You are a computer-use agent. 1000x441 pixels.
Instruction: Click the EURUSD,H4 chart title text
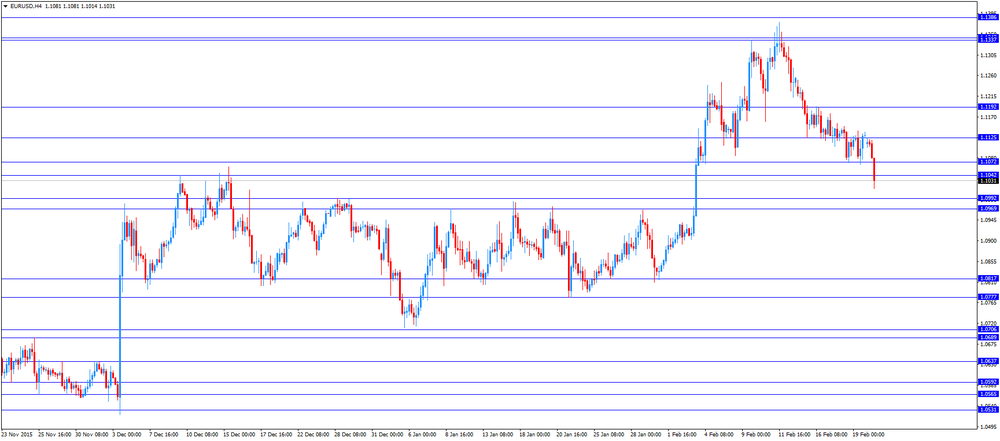pos(26,5)
